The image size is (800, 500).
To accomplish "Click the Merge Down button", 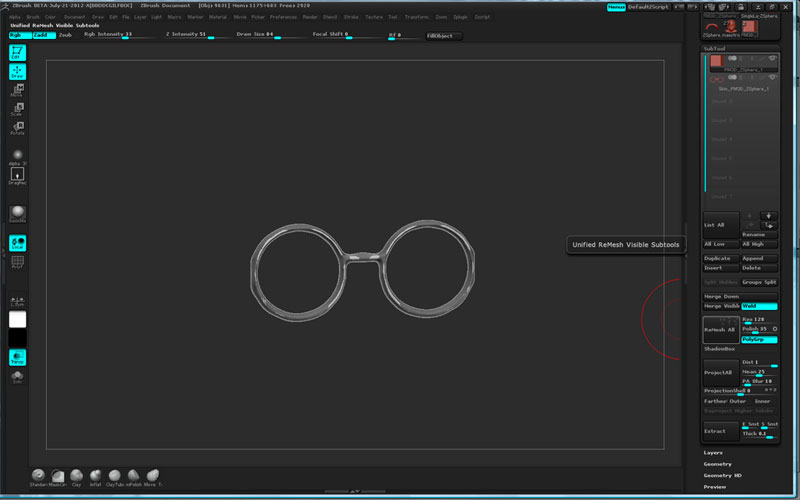I will [x=740, y=296].
